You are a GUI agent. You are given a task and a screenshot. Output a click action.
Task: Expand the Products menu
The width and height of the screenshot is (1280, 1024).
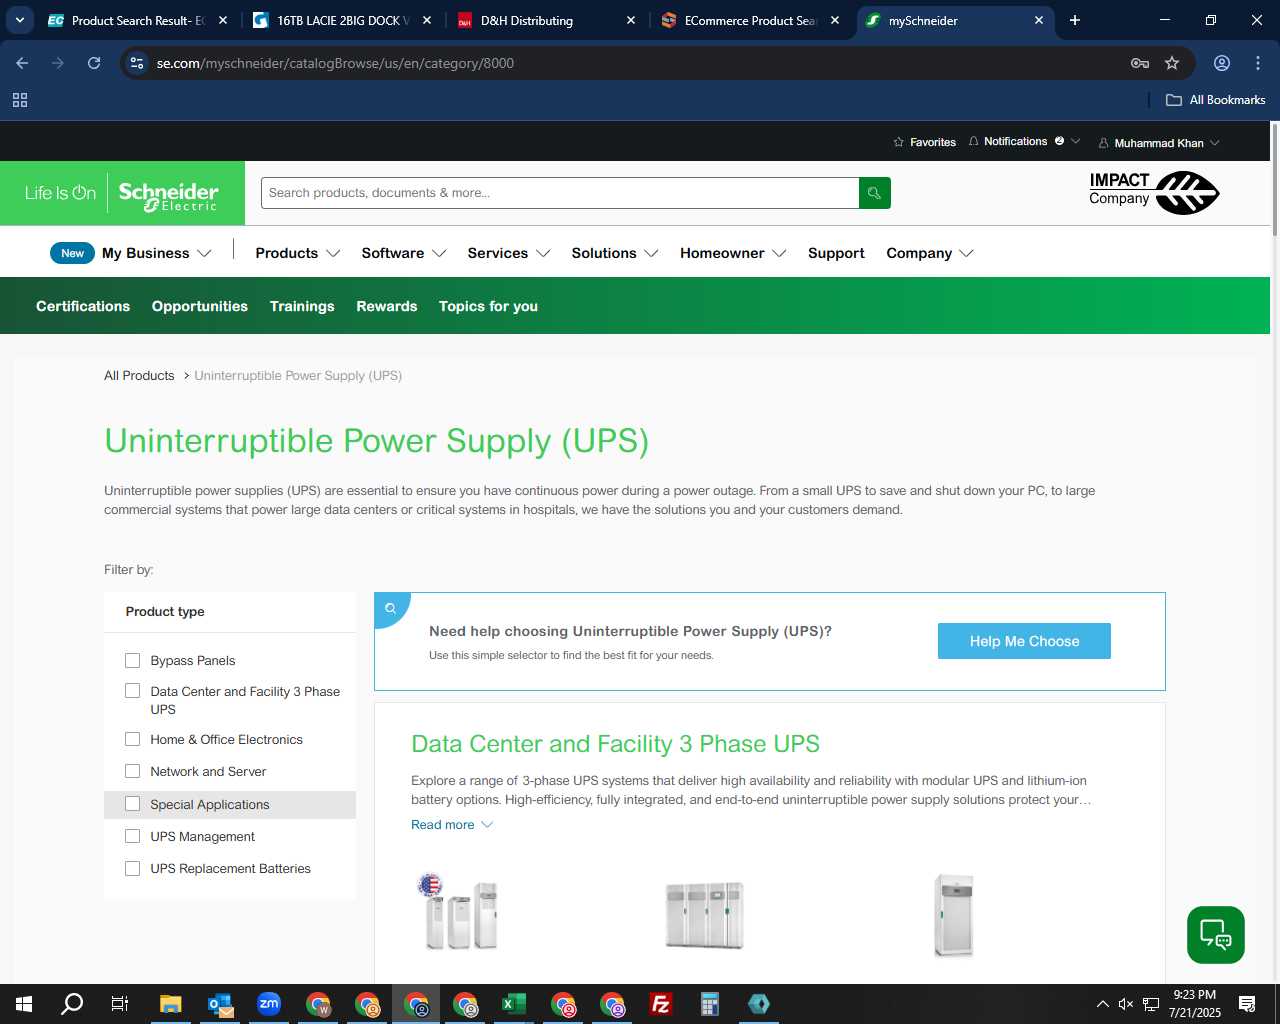(x=298, y=253)
